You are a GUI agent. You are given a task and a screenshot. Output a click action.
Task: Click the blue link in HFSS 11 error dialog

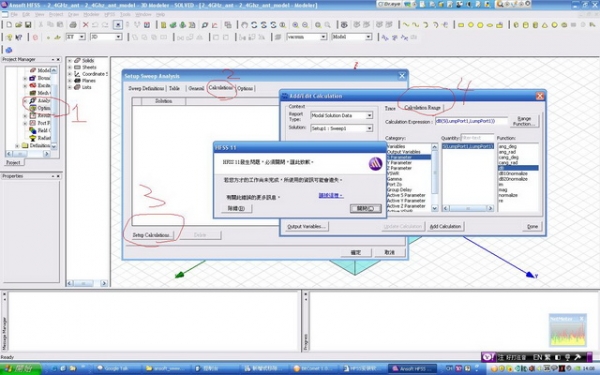point(331,196)
